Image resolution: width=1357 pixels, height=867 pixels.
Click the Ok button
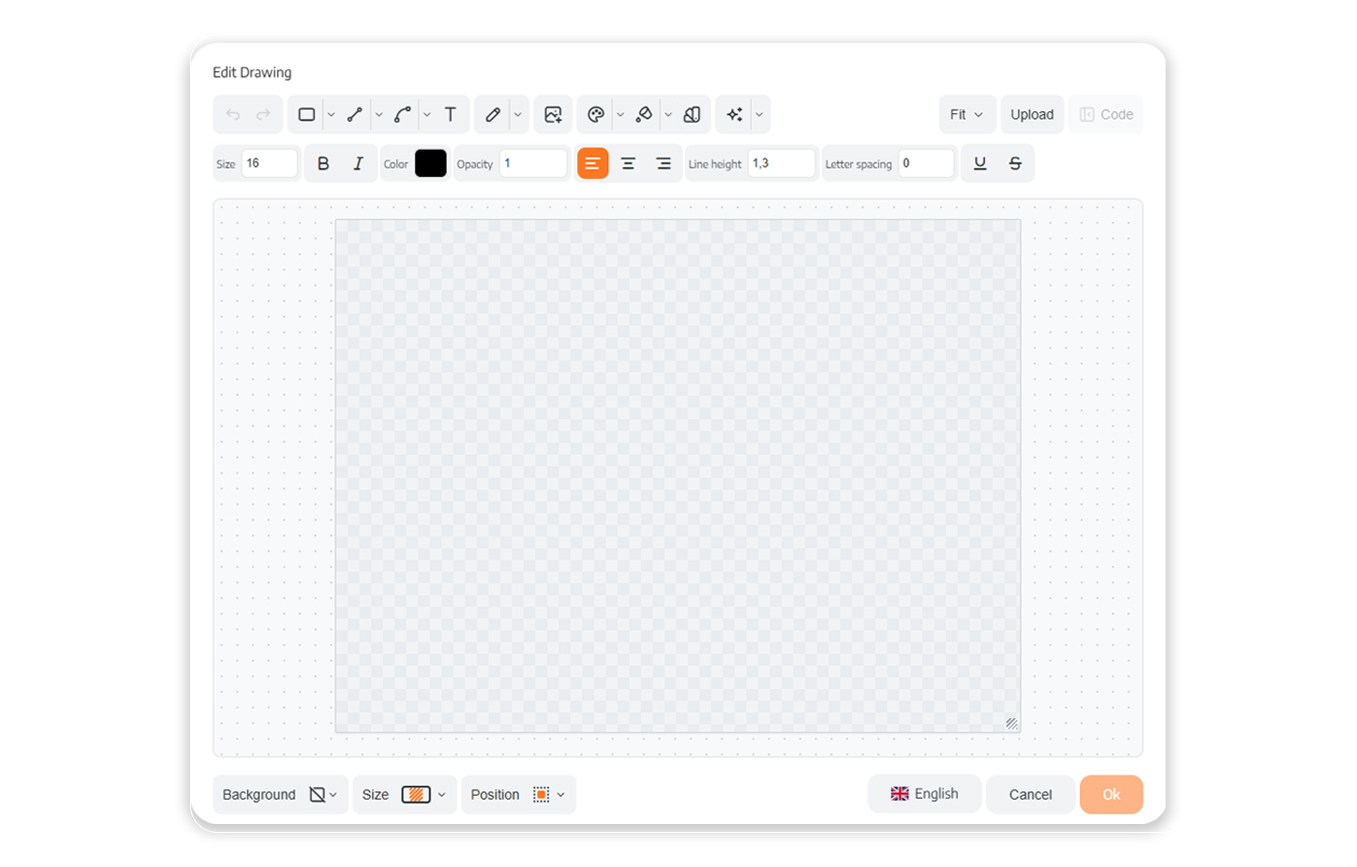(1111, 795)
